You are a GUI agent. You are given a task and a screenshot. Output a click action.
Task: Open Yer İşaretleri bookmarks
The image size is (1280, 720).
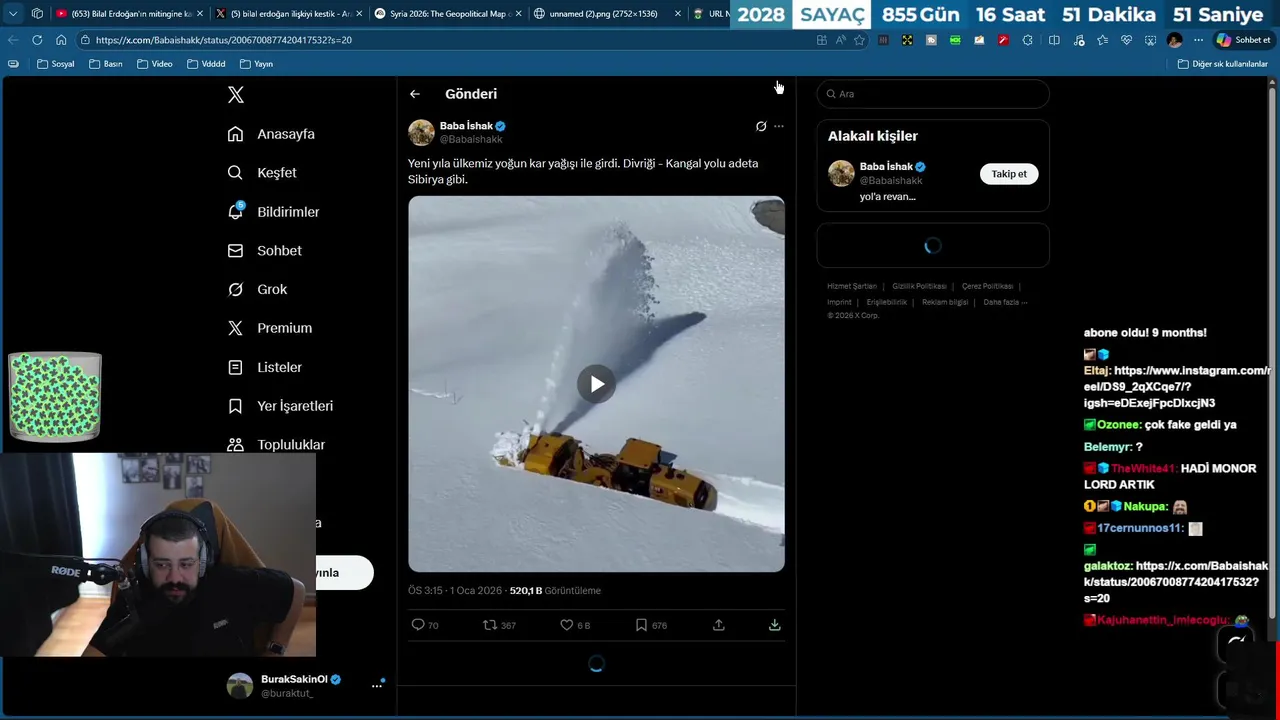pyautogui.click(x=280, y=406)
